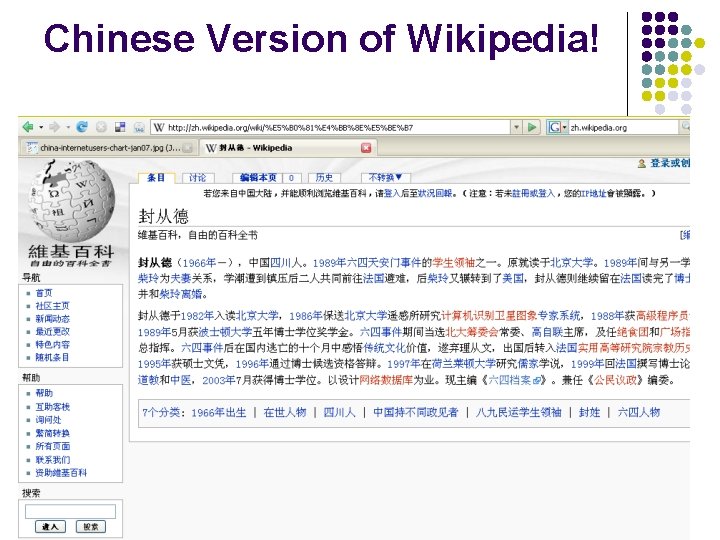Open 繁简转换 sidebar link
Image resolution: width=720 pixels, height=540 pixels.
click(52, 433)
